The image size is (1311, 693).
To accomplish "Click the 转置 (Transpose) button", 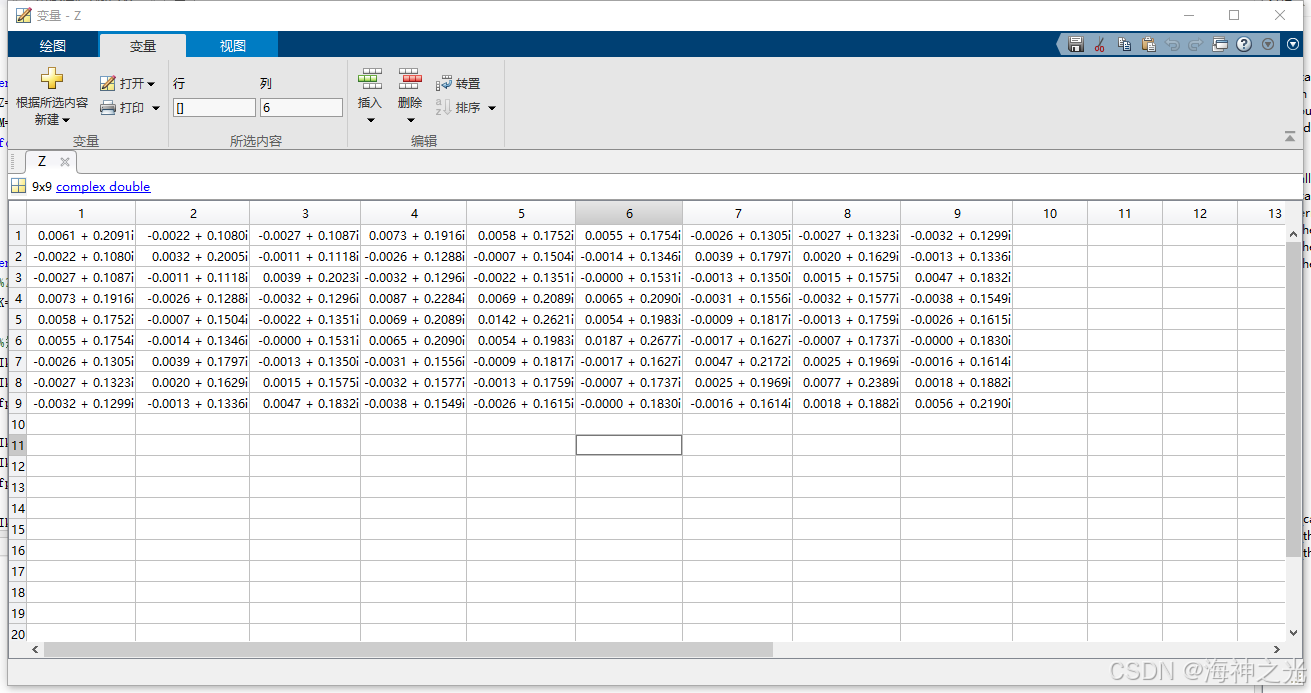I will pos(458,84).
